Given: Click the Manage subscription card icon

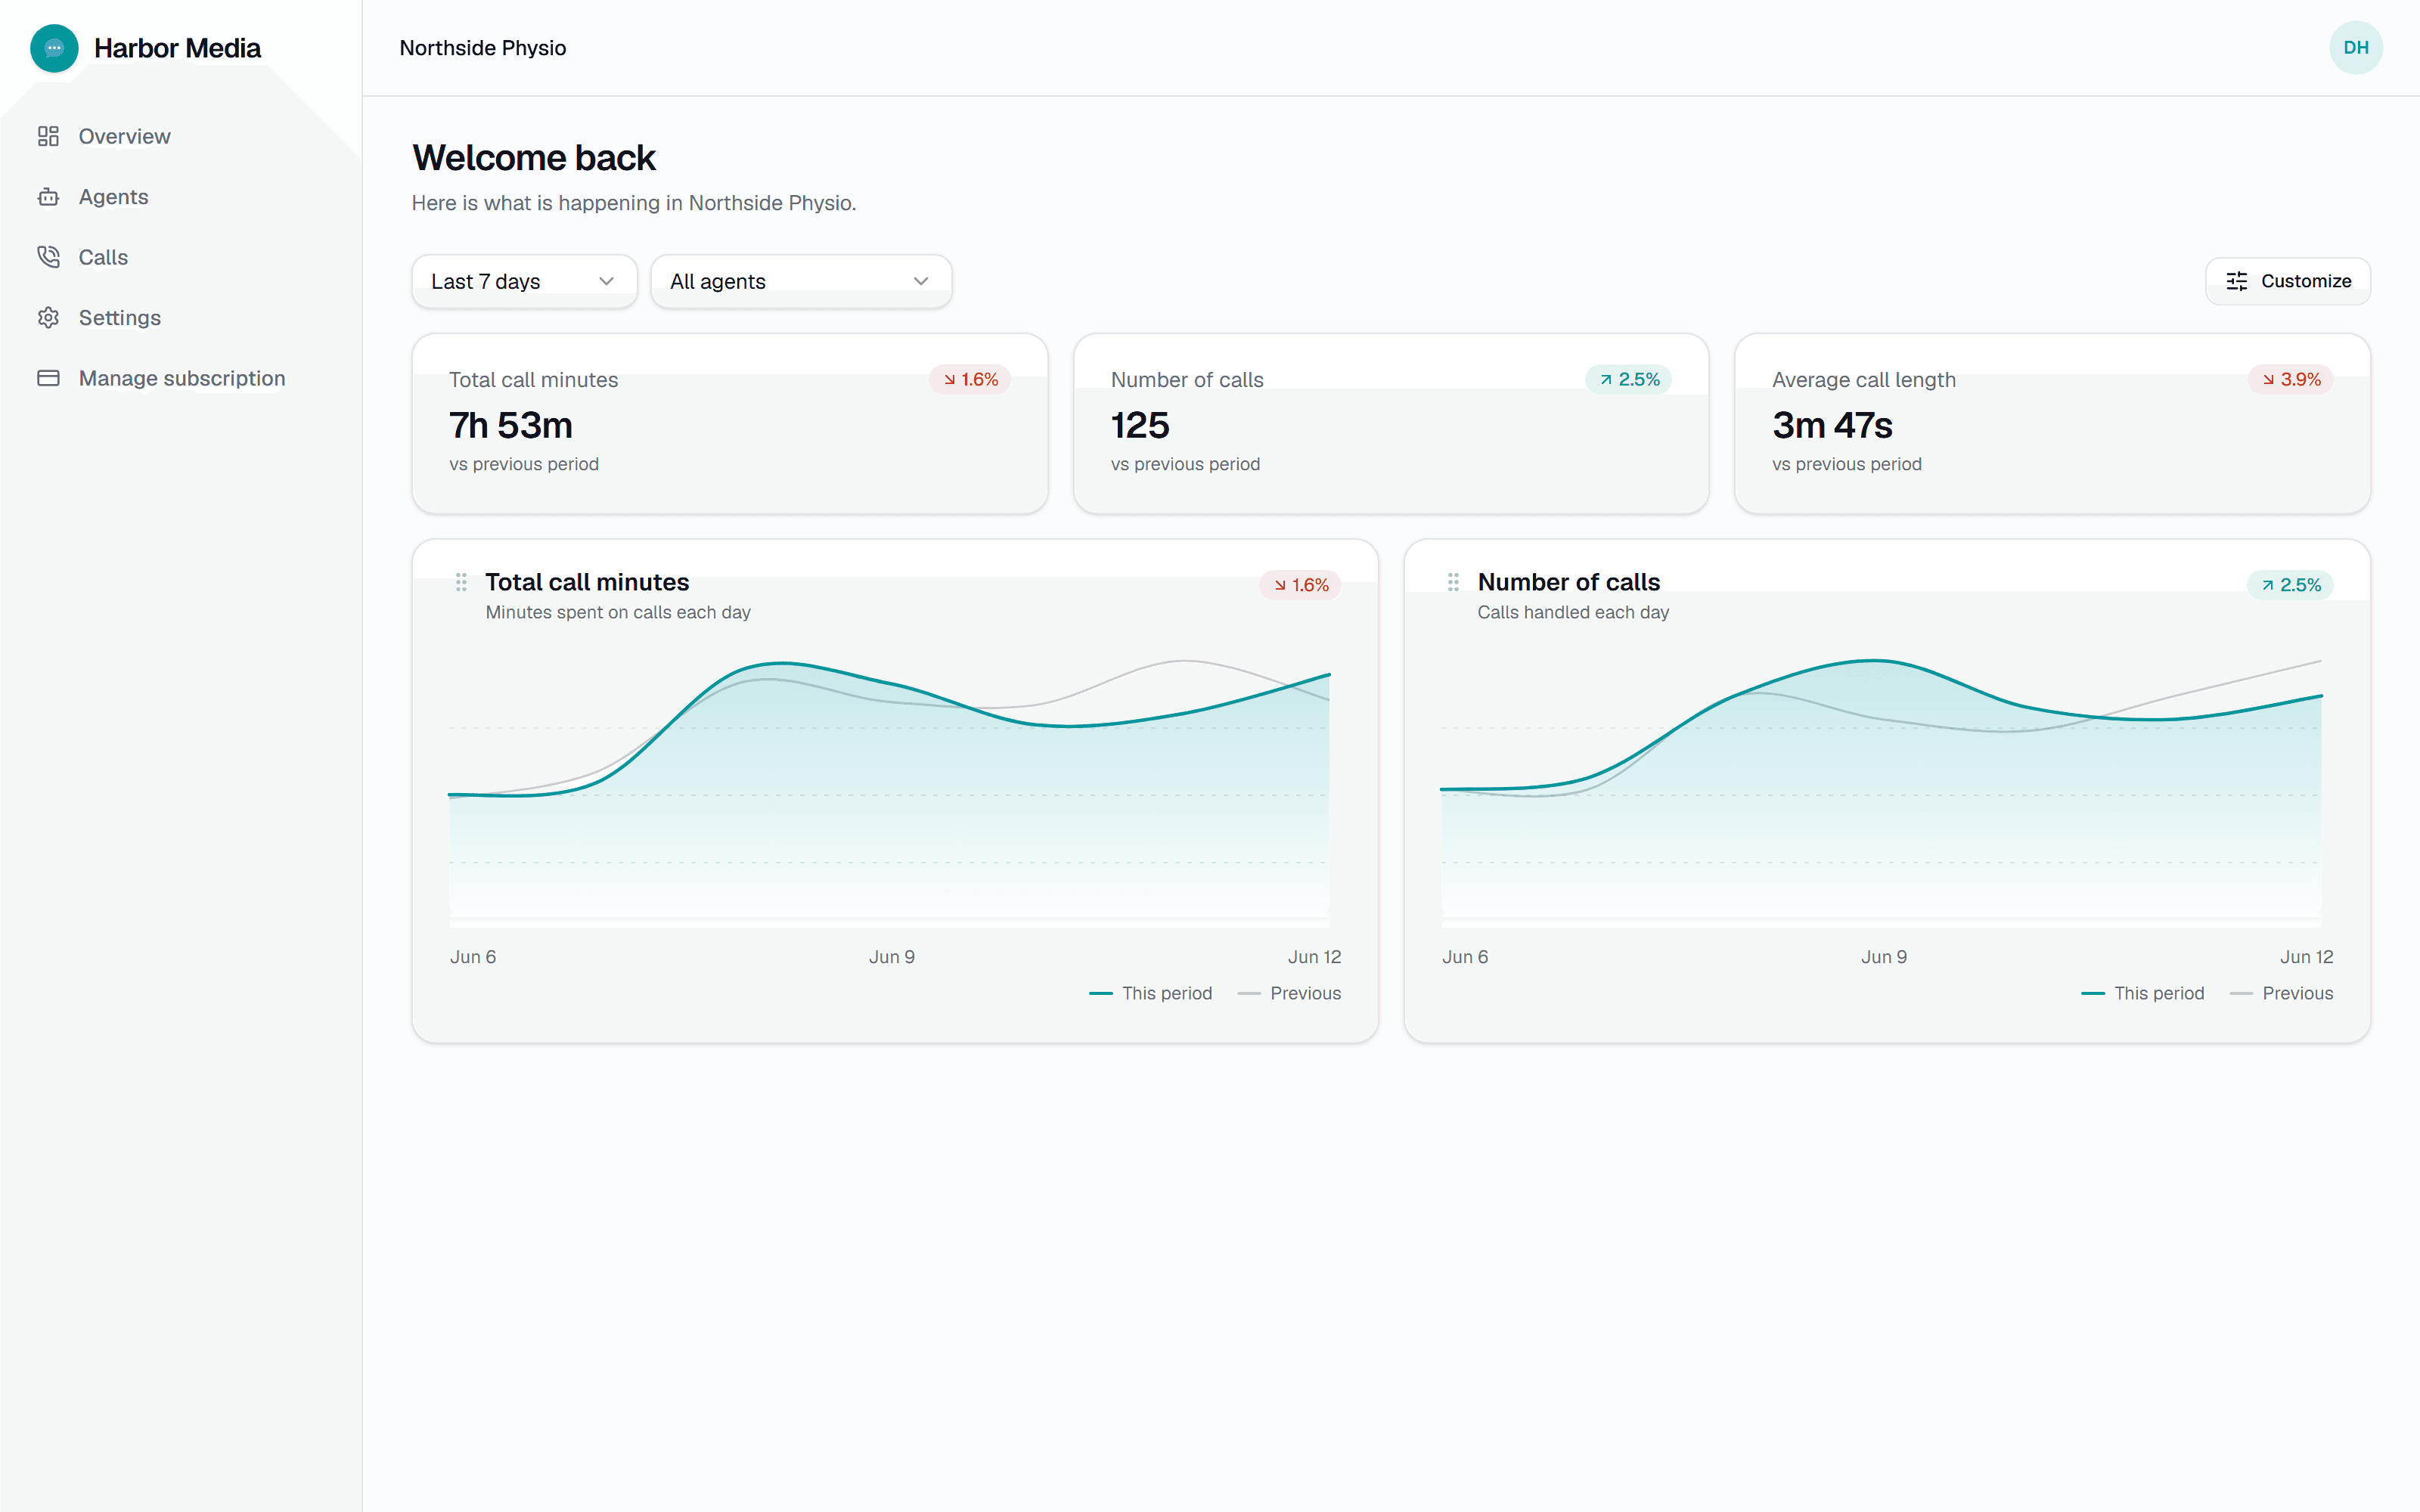Looking at the screenshot, I should pyautogui.click(x=48, y=378).
